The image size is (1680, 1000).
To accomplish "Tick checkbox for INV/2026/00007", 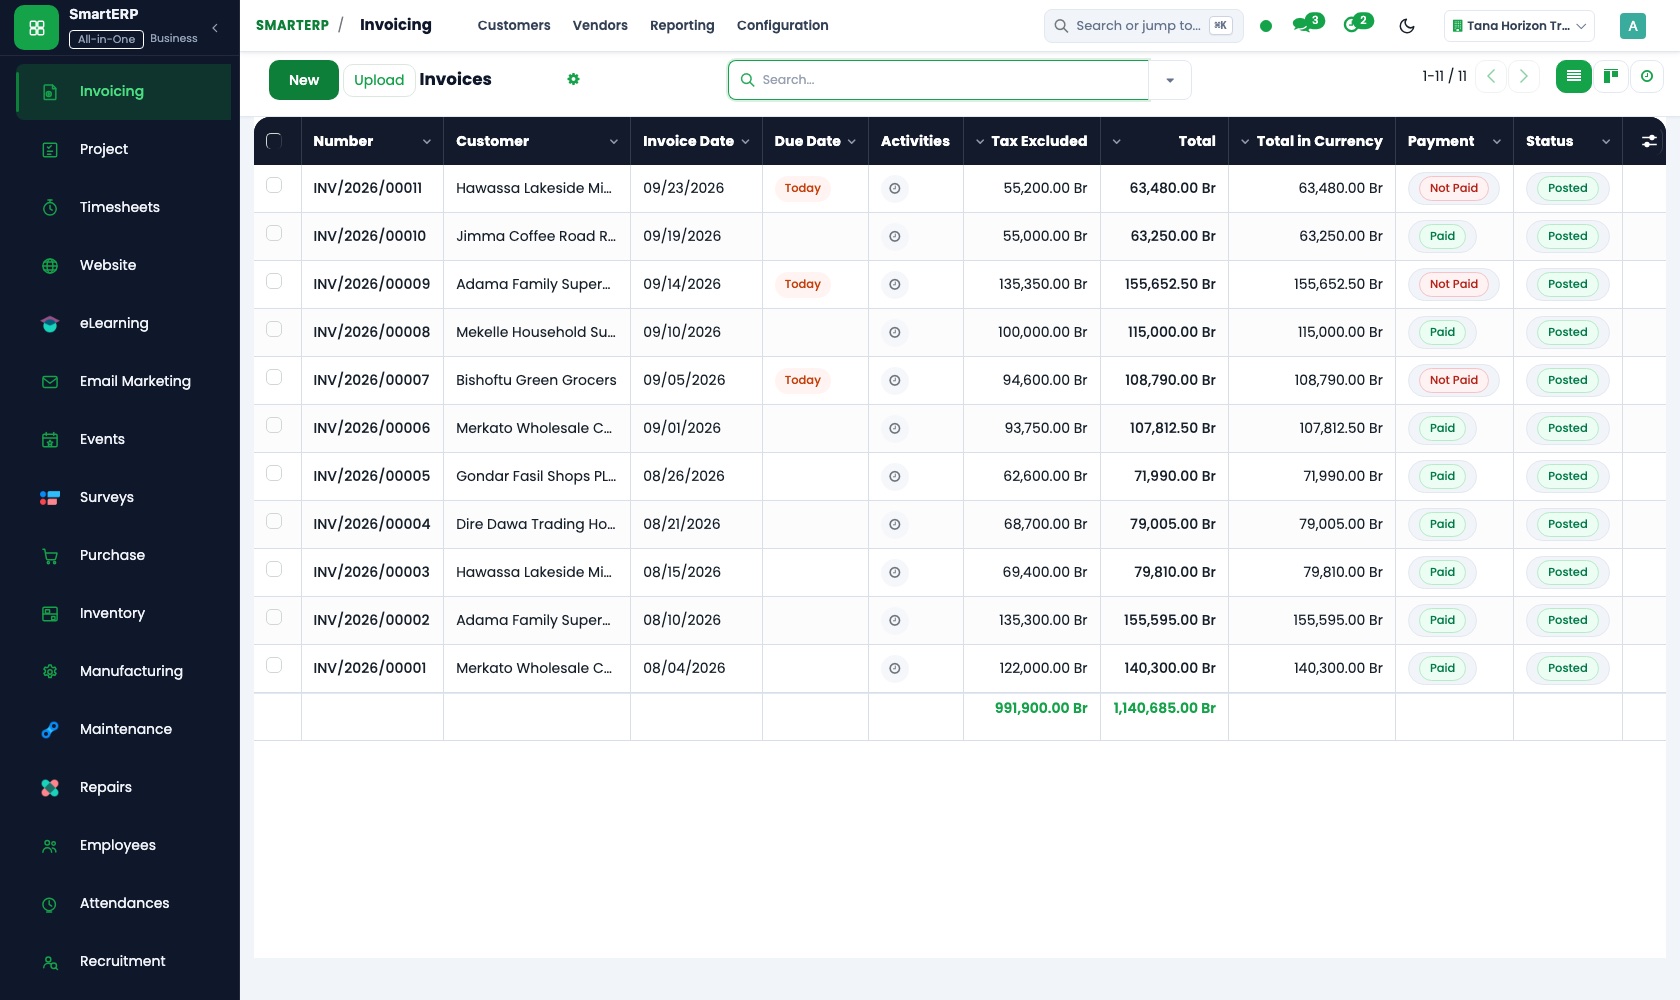I will (274, 377).
